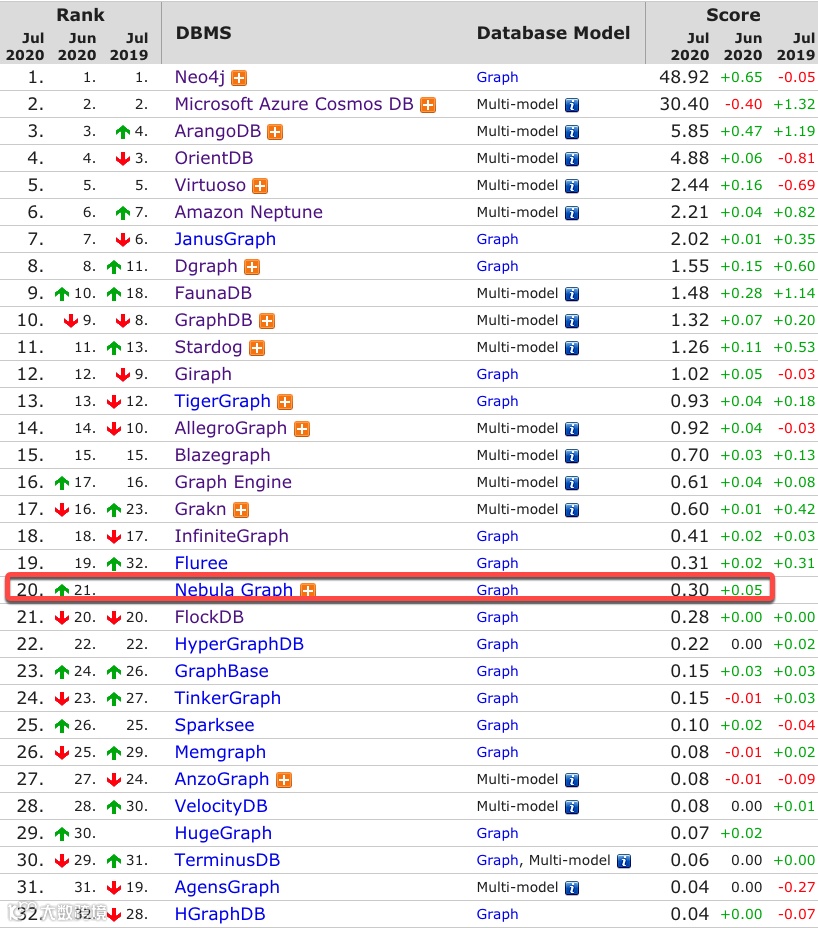
Task: Click the Database Model column header
Action: point(553,33)
